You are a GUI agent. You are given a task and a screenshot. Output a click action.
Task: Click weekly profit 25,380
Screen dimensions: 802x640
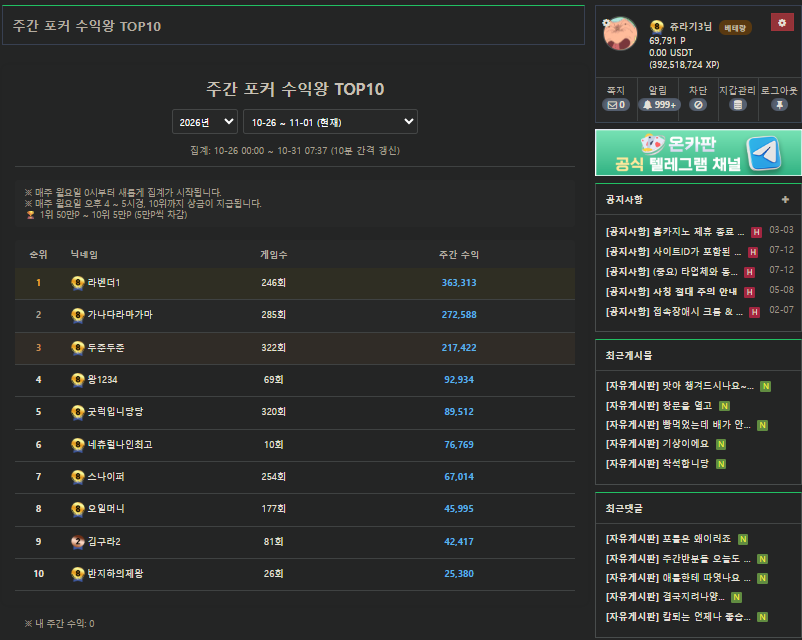click(x=459, y=574)
